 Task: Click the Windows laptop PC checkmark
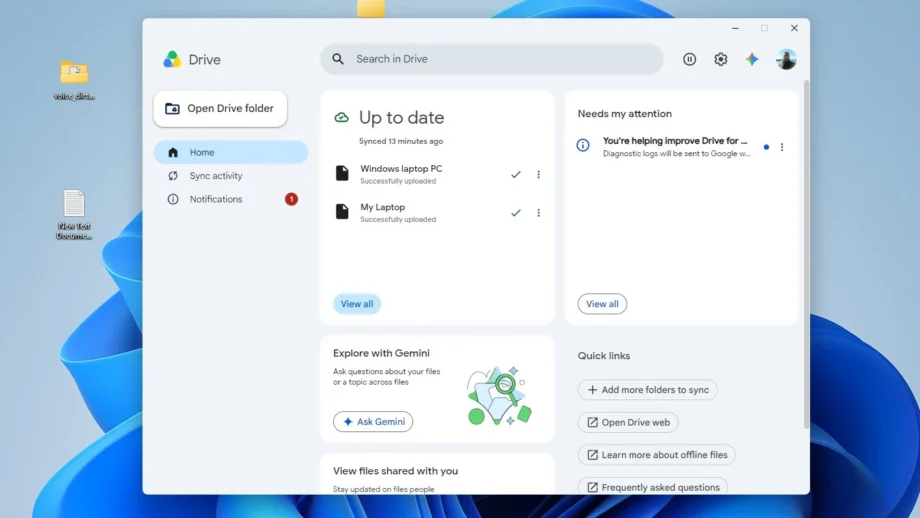tap(516, 174)
